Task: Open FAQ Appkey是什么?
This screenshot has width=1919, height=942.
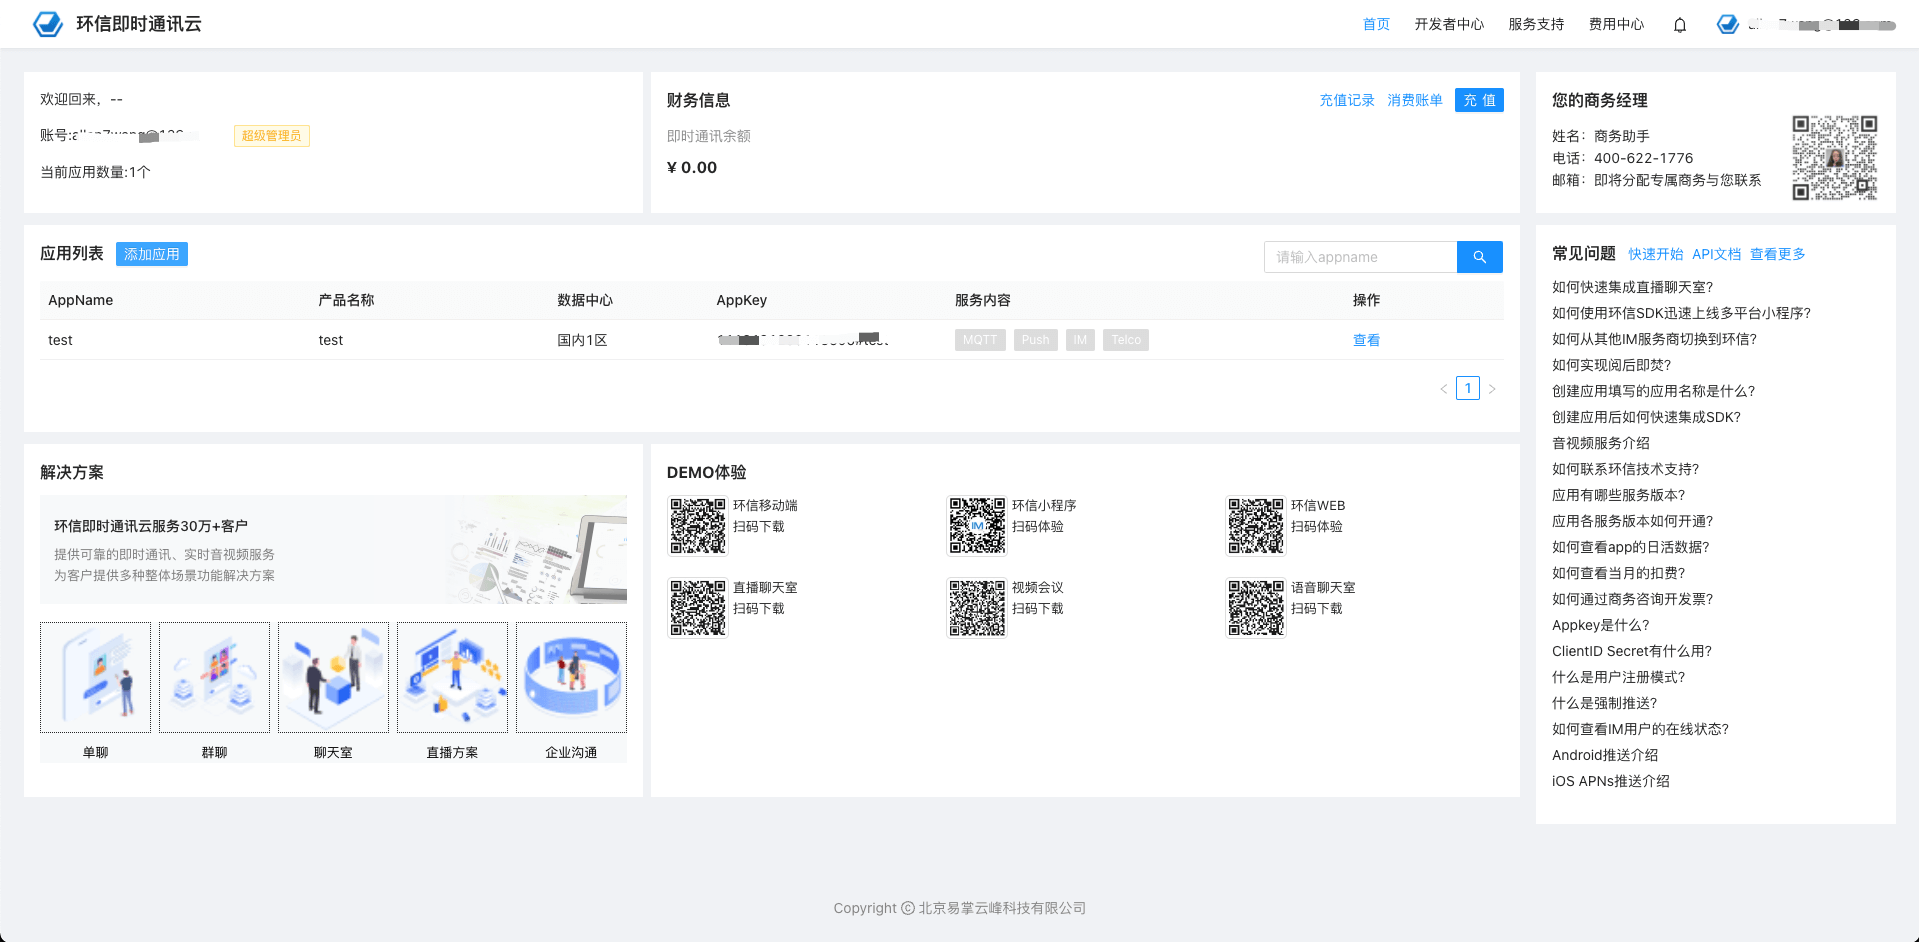Action: pyautogui.click(x=1600, y=625)
